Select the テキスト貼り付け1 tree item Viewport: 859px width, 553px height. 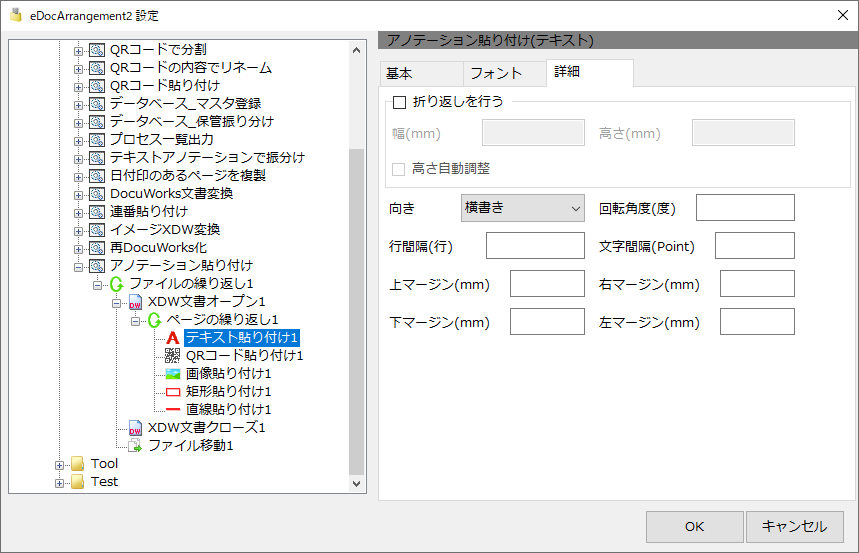242,338
